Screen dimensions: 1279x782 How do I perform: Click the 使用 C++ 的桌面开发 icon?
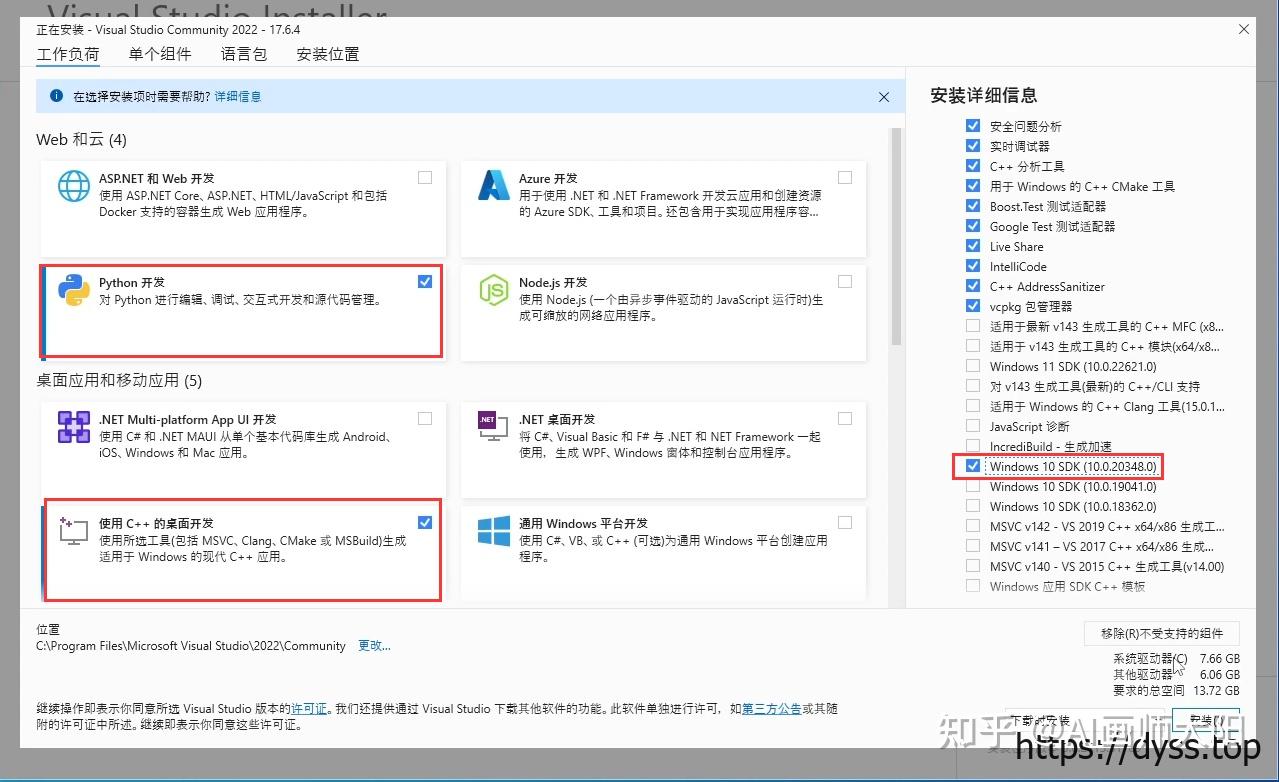(74, 531)
